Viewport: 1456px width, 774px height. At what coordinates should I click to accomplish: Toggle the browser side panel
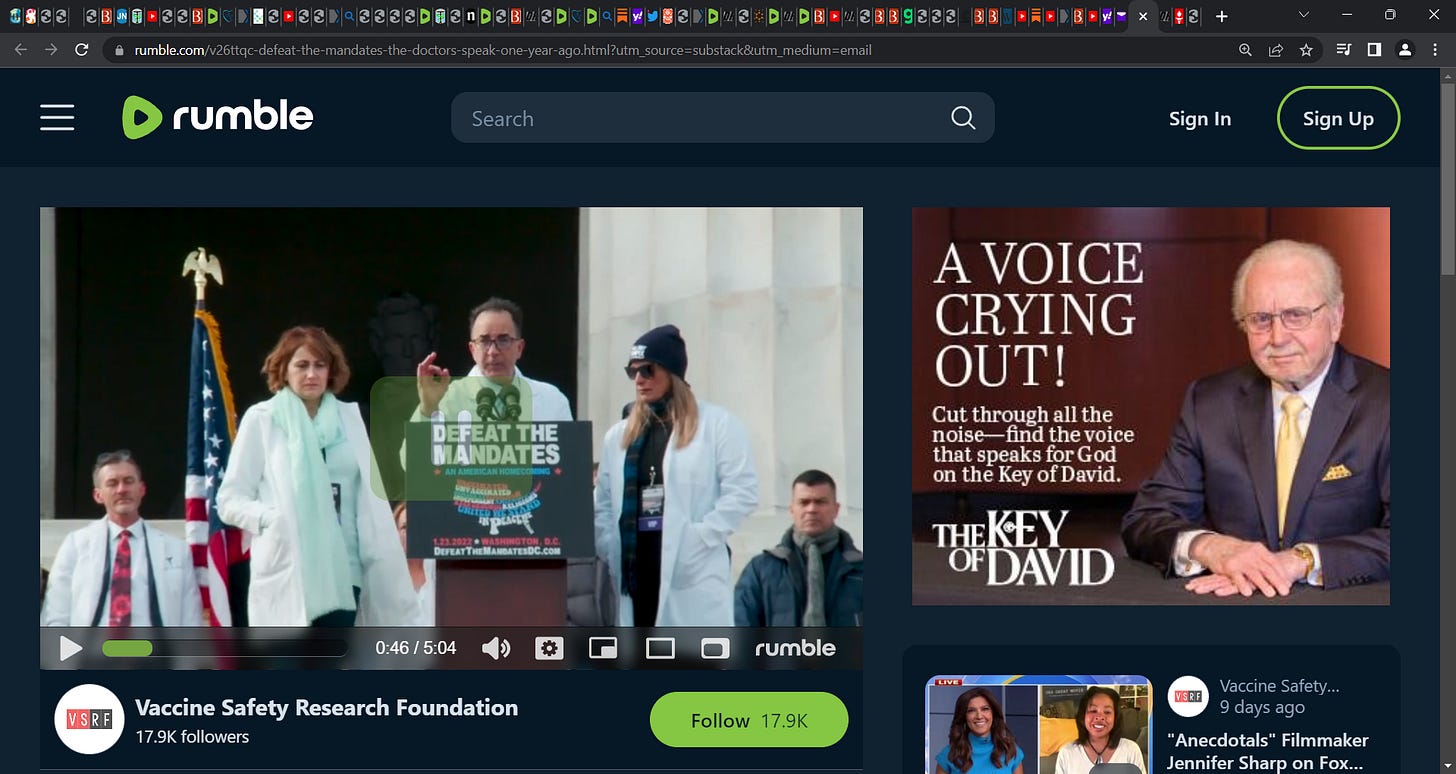click(x=1374, y=50)
